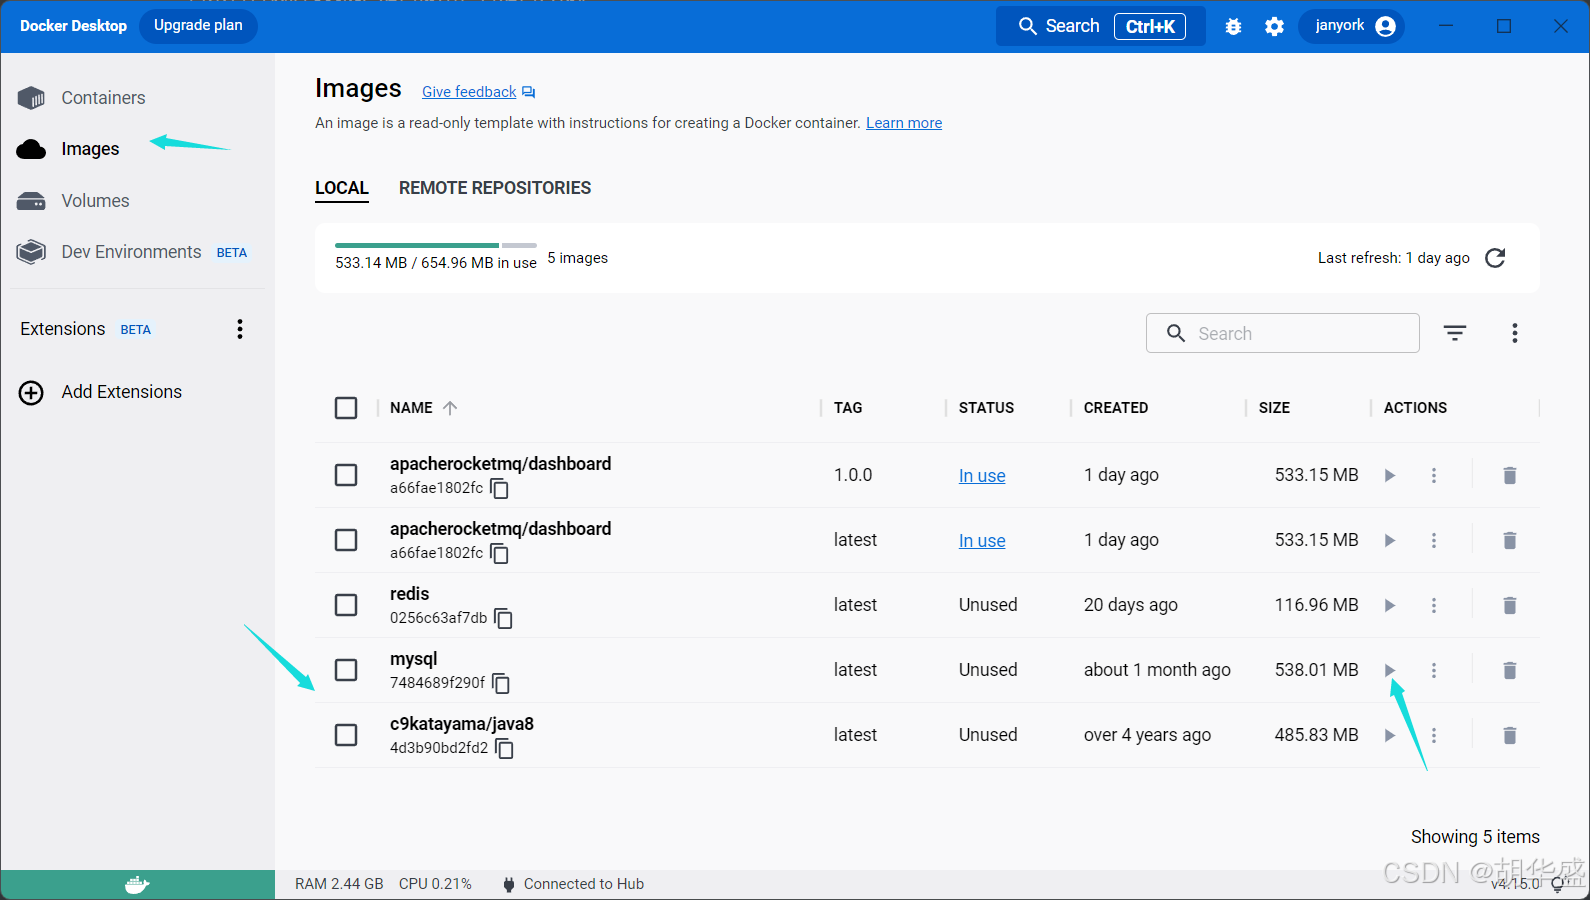Screen dimensions: 1590x900
Task: Select the mysql image checkbox
Action: (x=346, y=670)
